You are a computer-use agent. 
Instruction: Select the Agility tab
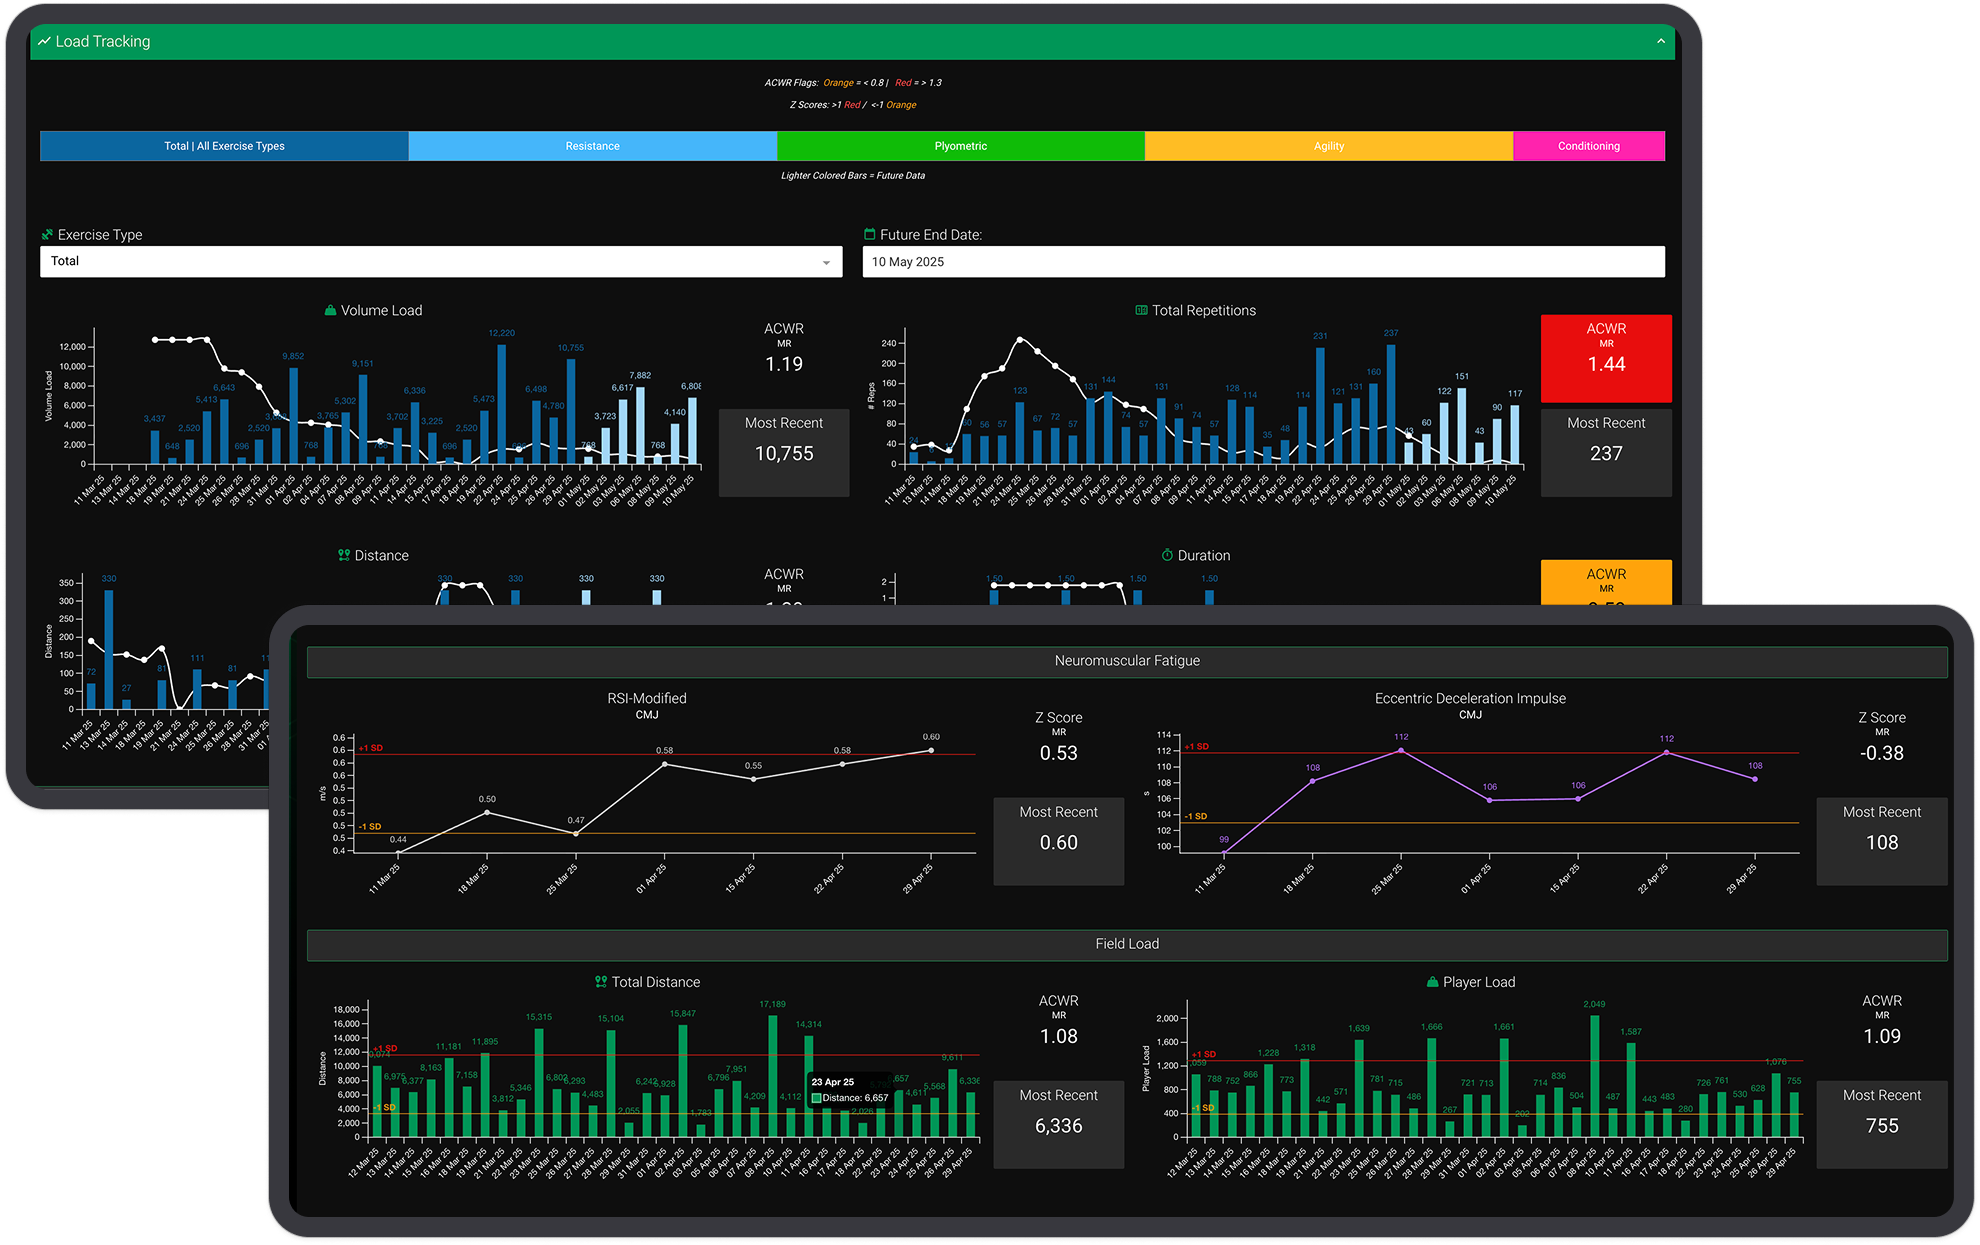(x=1328, y=146)
